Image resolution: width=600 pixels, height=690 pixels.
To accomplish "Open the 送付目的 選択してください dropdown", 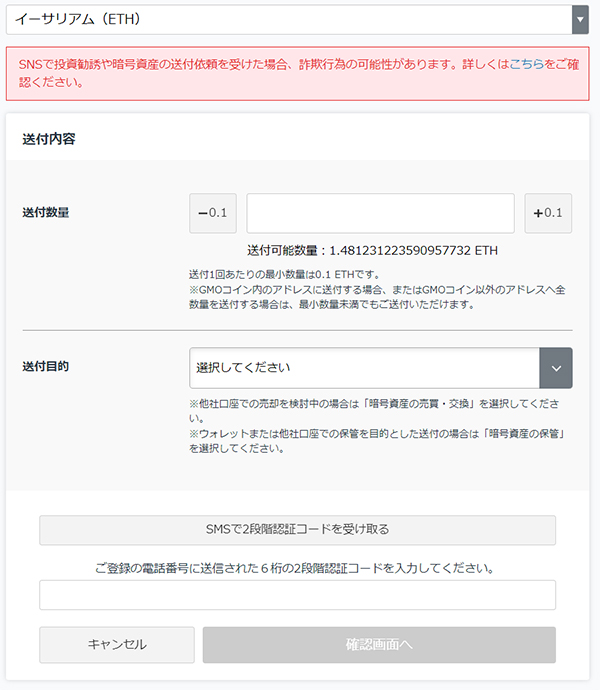I will (x=381, y=368).
